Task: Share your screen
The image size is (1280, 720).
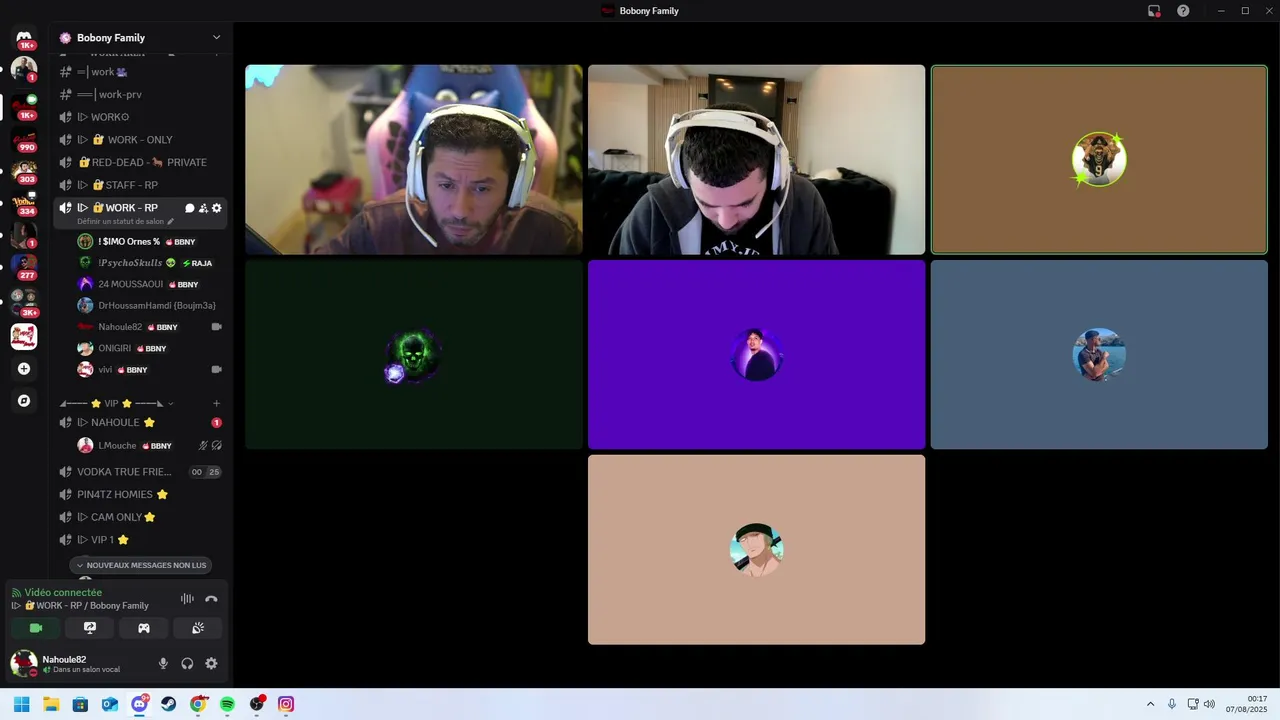Action: pyautogui.click(x=90, y=628)
